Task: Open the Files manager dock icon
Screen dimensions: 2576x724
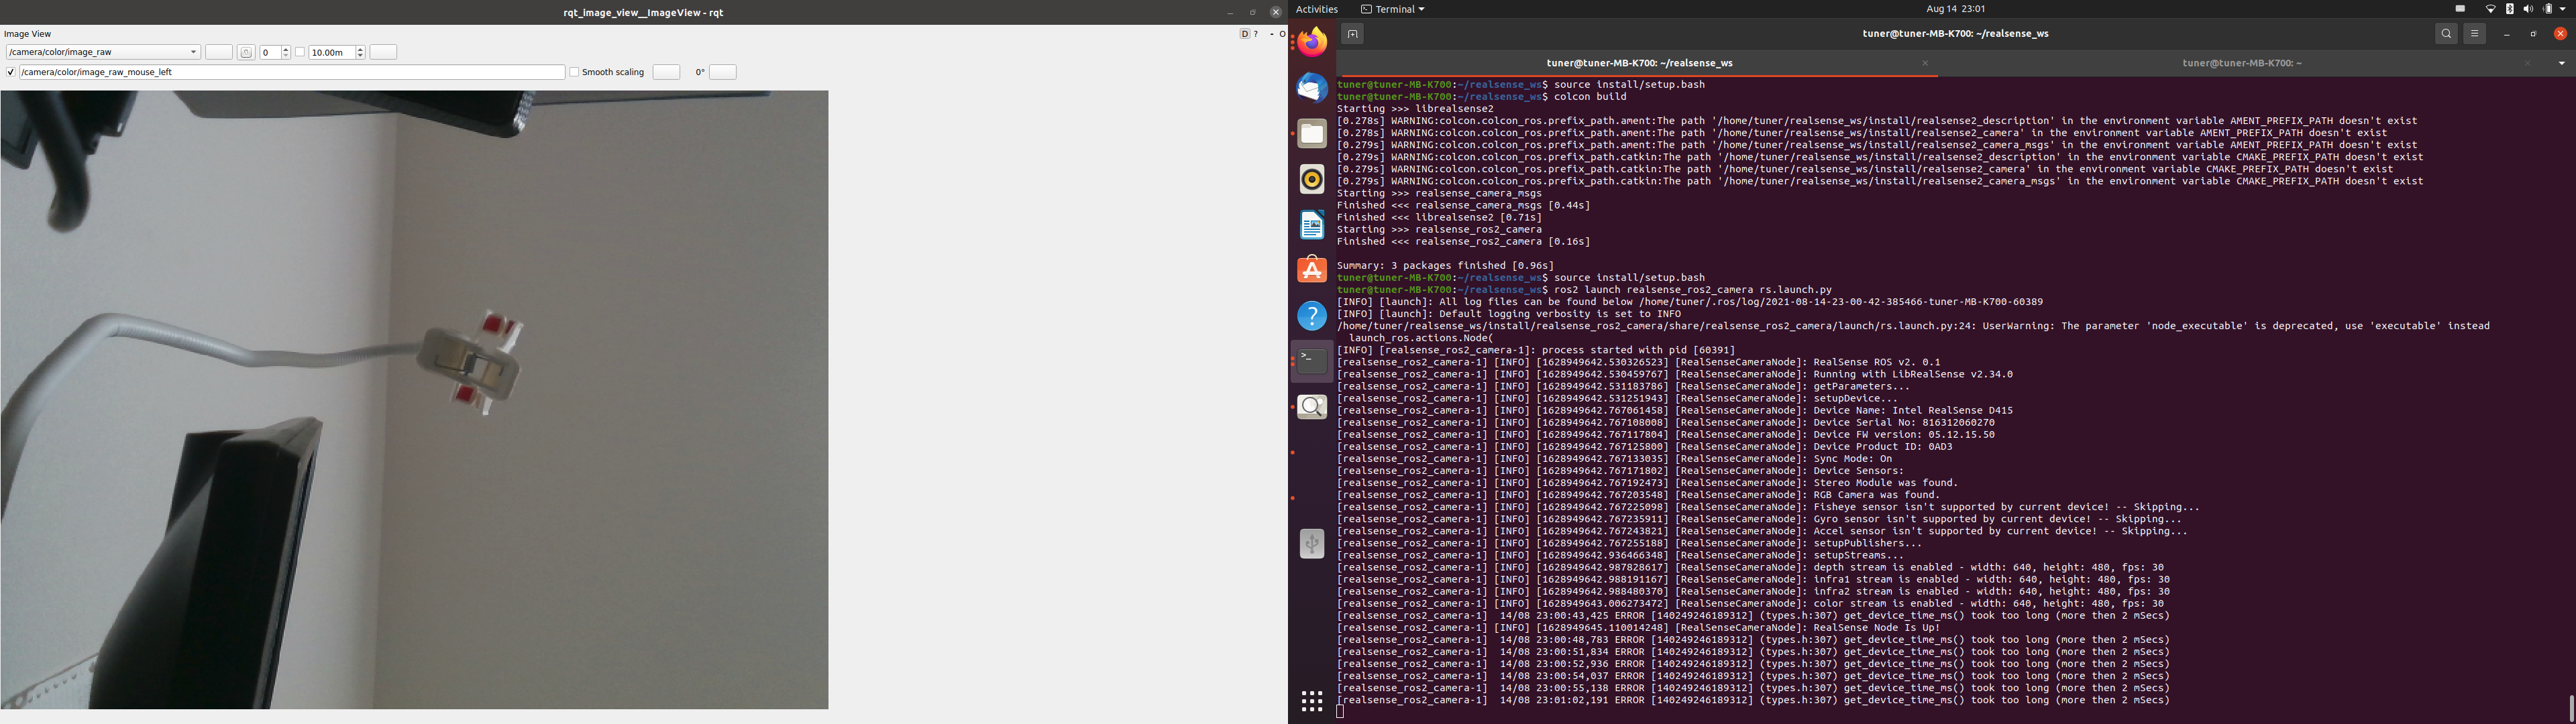Action: click(1312, 134)
